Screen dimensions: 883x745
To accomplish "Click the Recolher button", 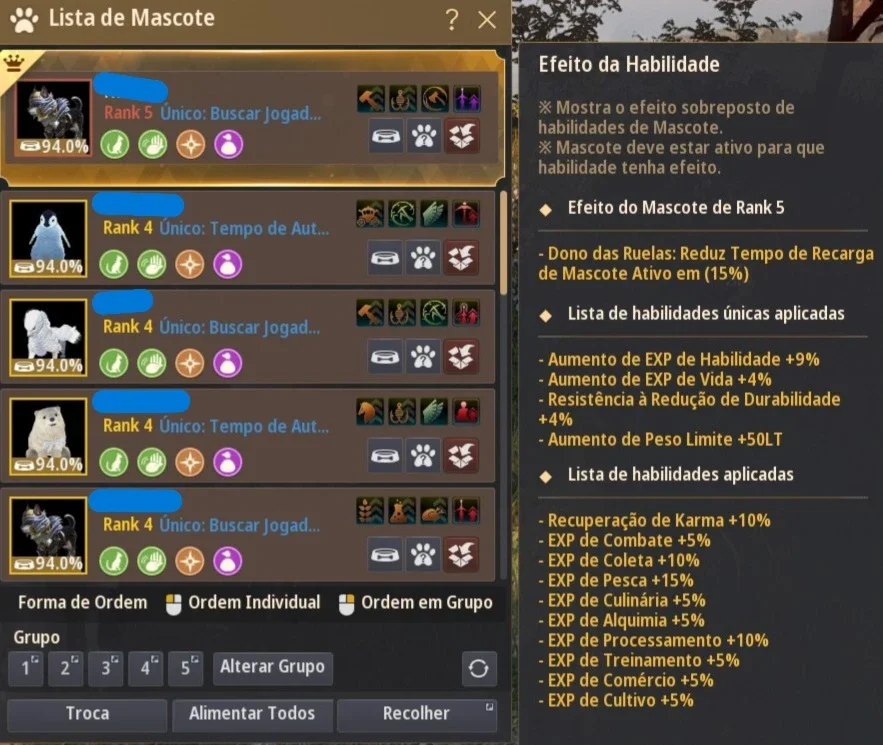I will click(417, 714).
